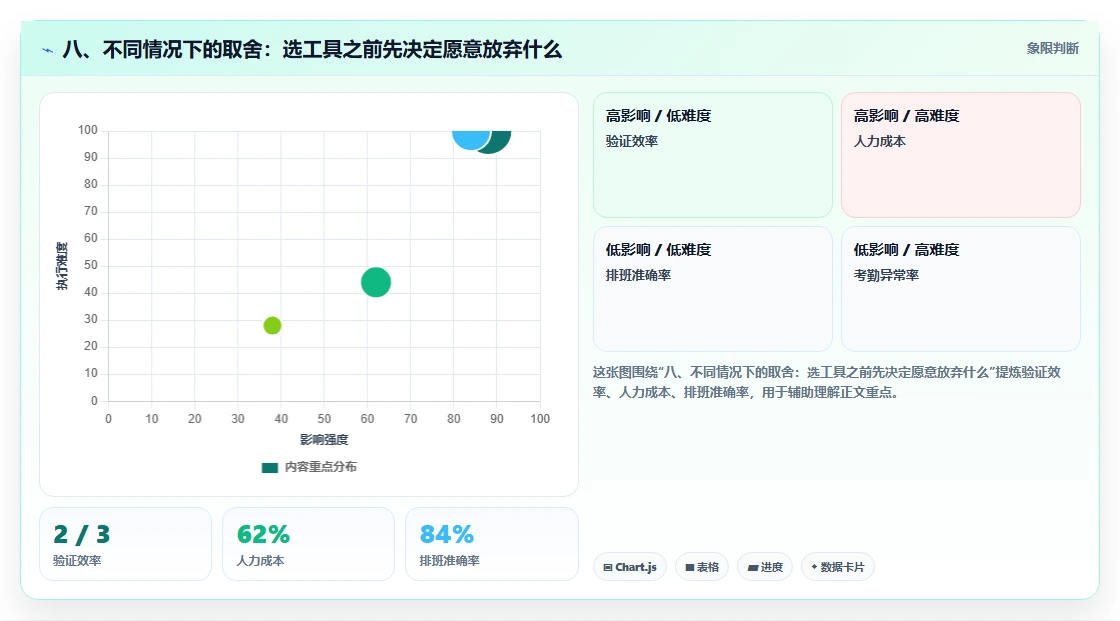The width and height of the screenshot is (1120, 621).
Task: Select the 低影响 / 高难度 quadrant card
Action: (x=961, y=289)
